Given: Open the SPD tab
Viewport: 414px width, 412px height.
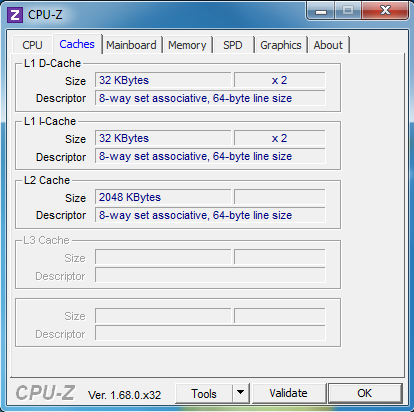Looking at the screenshot, I should pos(233,45).
